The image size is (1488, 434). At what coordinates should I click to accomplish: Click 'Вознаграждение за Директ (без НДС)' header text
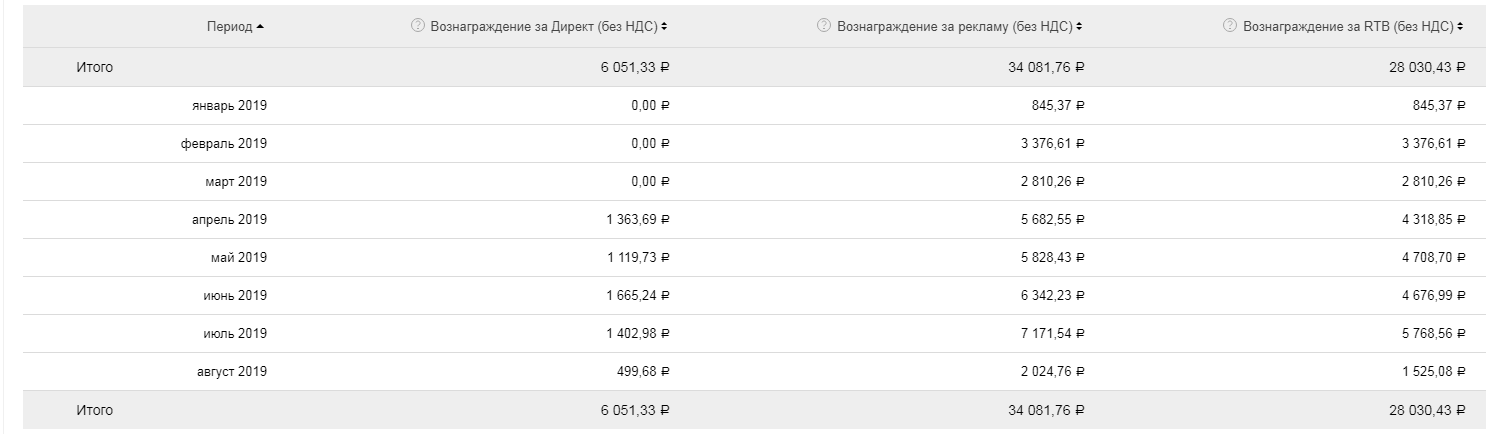click(x=543, y=25)
